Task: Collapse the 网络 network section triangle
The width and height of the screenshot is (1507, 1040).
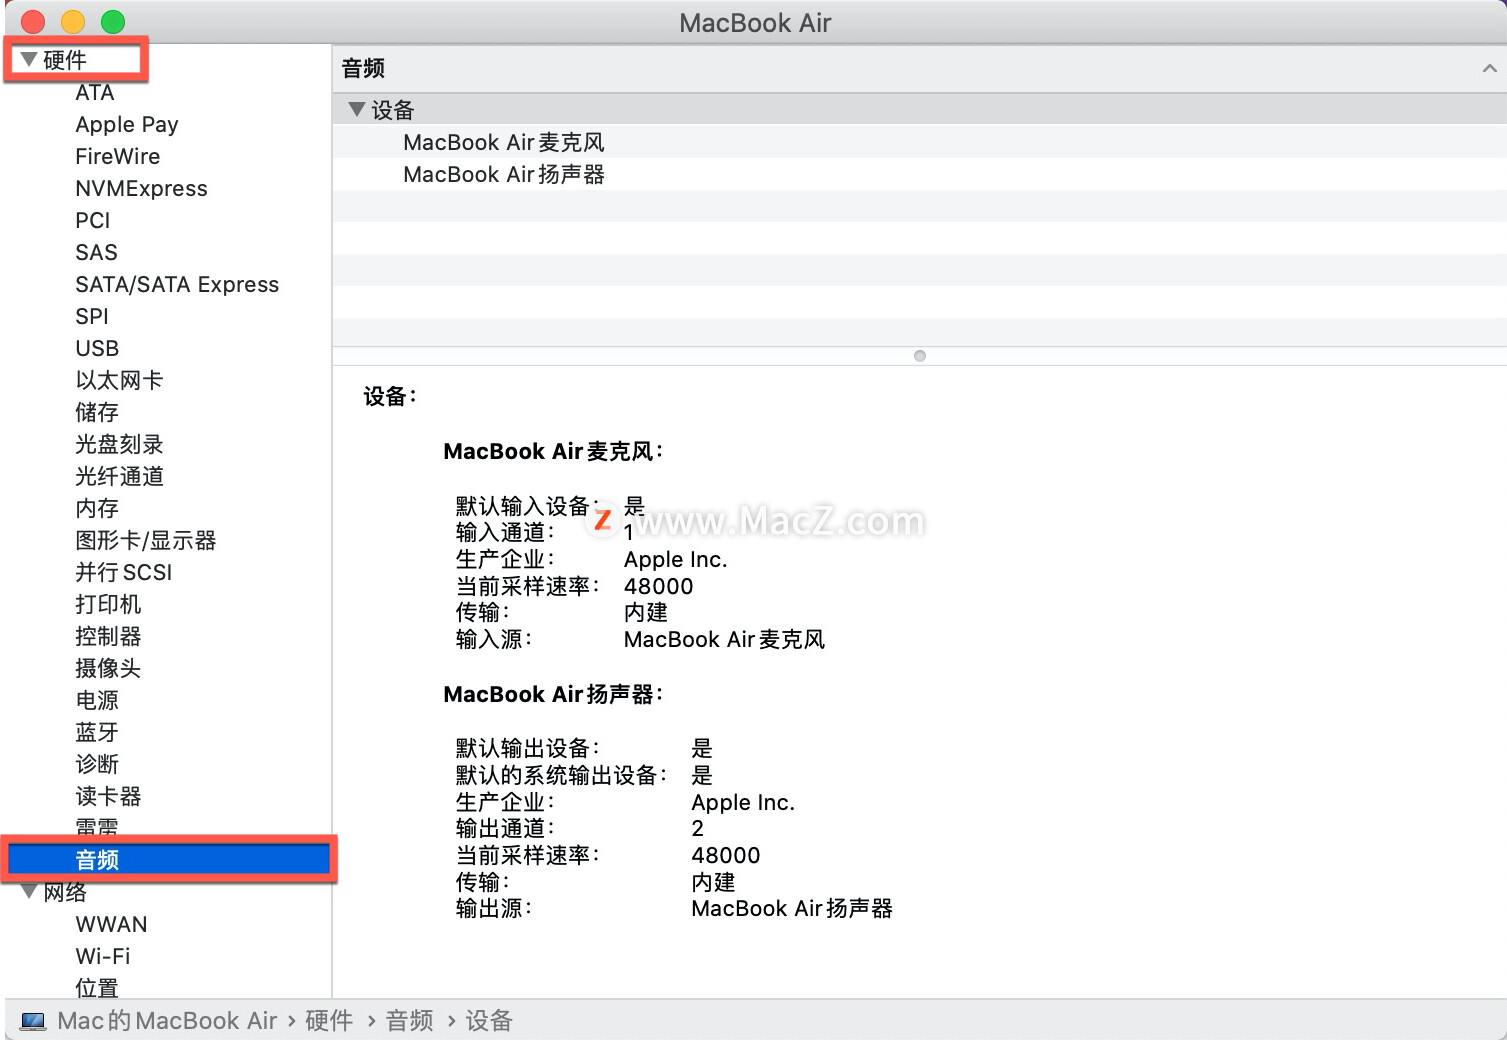Action: pos(28,892)
